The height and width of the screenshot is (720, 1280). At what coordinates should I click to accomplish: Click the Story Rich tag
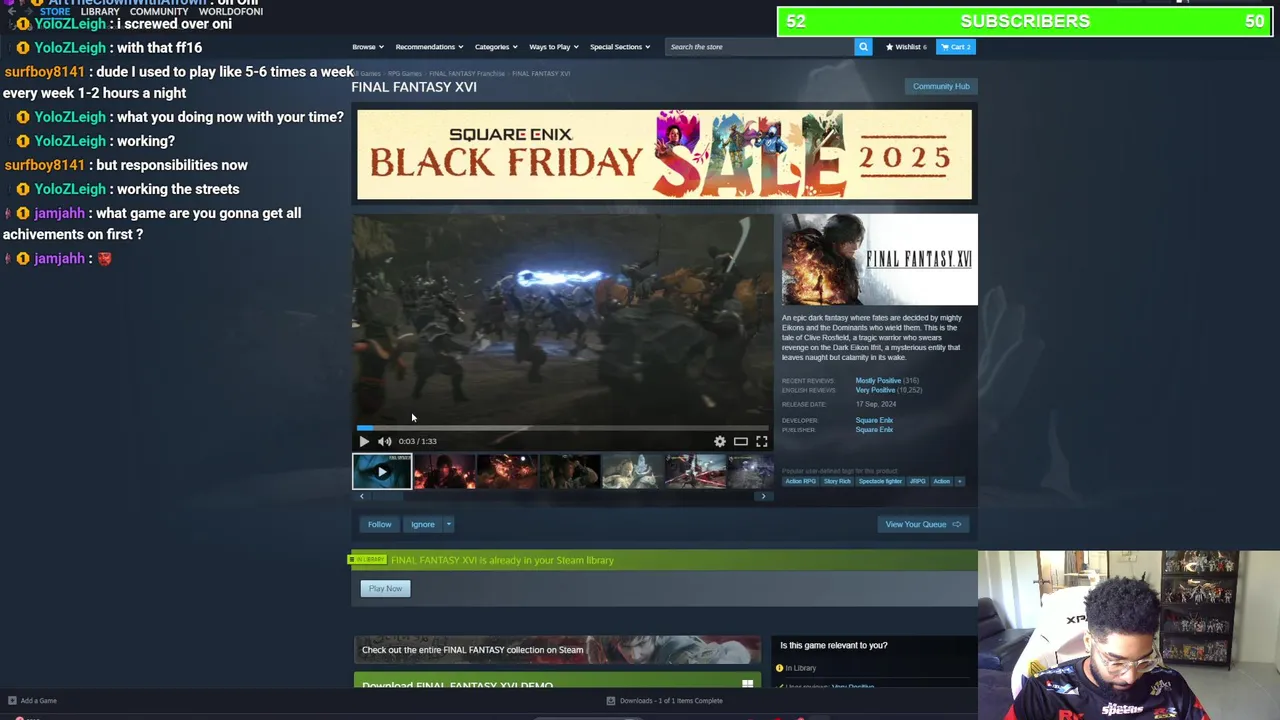[x=837, y=481]
